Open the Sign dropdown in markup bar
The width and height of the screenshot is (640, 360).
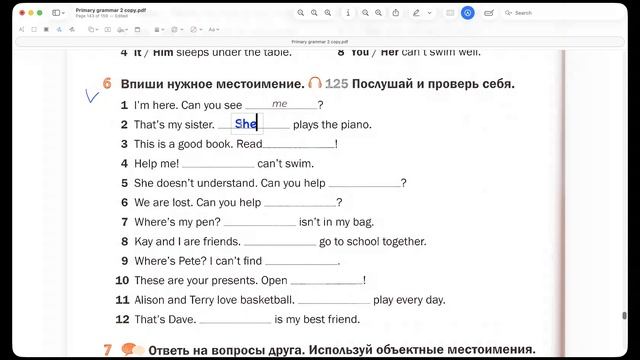click(x=122, y=29)
